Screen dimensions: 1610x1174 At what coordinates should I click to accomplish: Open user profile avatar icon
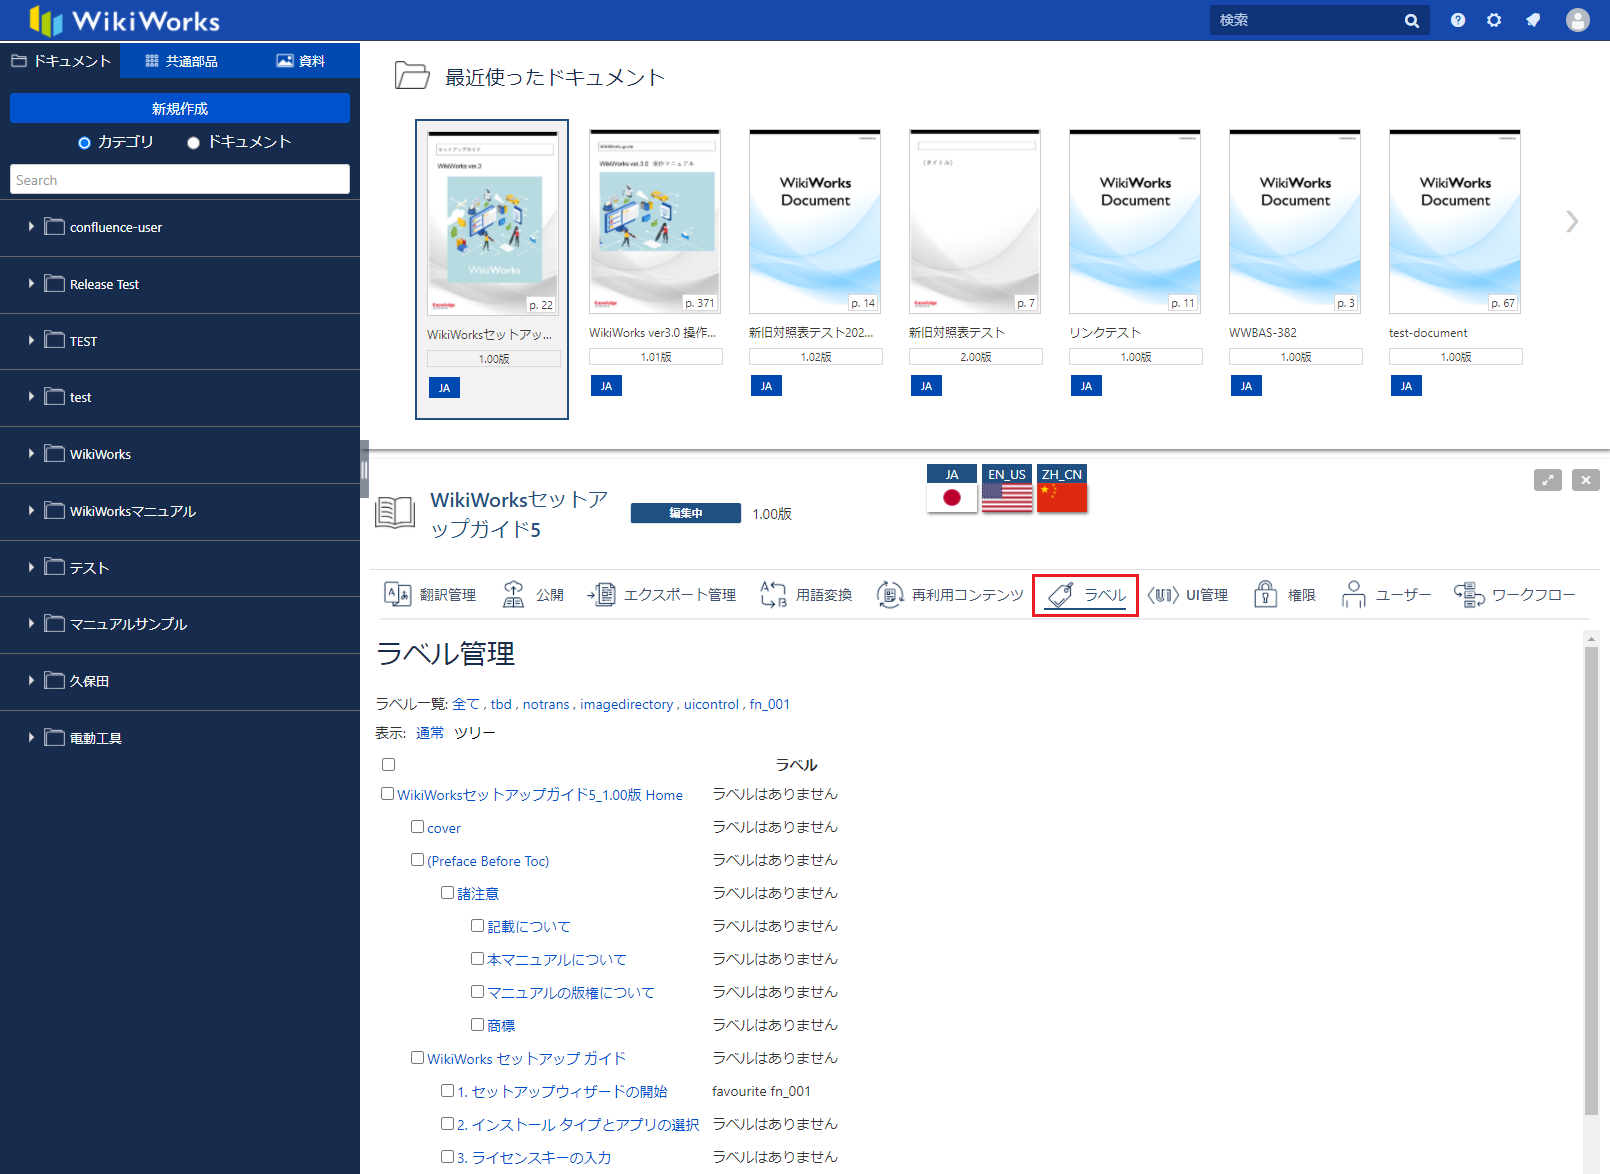pos(1578,20)
